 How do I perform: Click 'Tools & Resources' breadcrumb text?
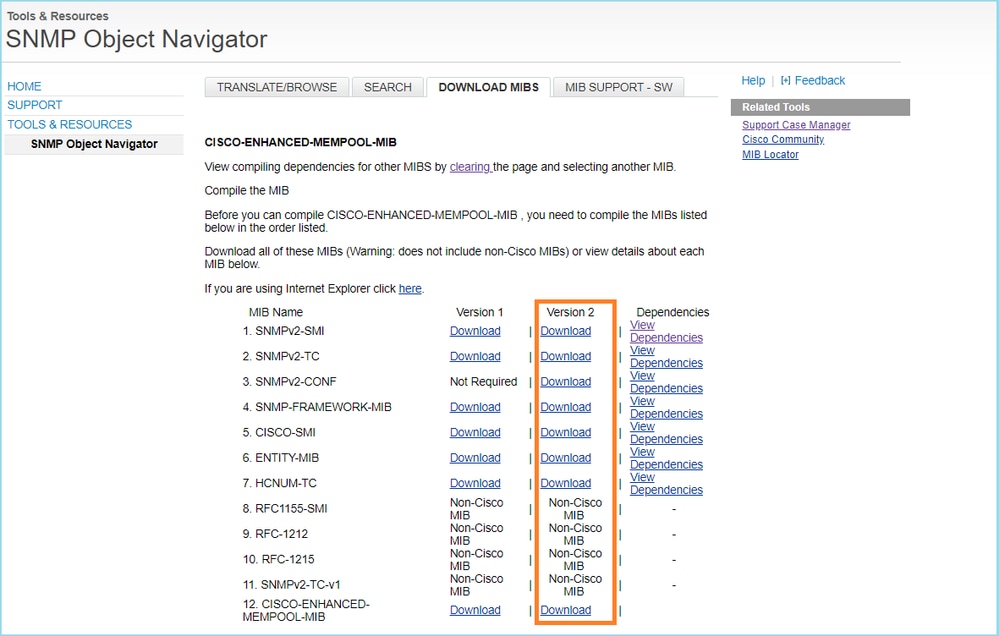point(57,16)
